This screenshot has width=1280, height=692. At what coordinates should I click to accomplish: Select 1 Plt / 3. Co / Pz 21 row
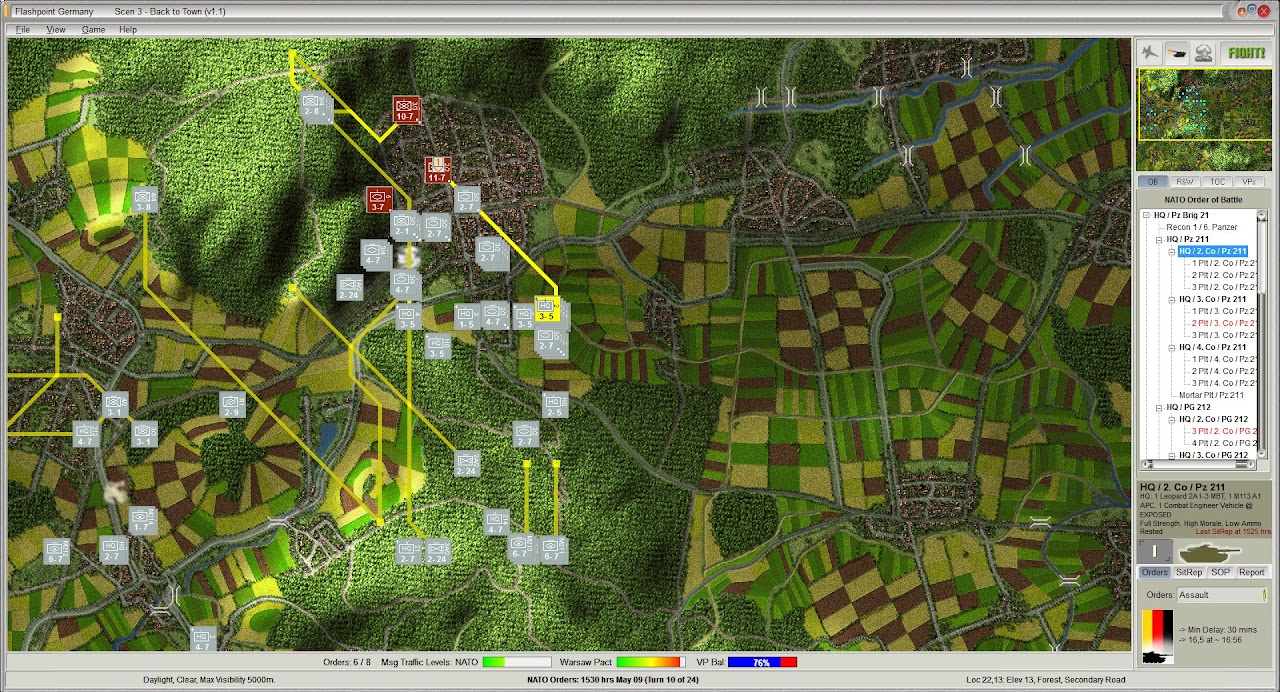(x=1224, y=311)
